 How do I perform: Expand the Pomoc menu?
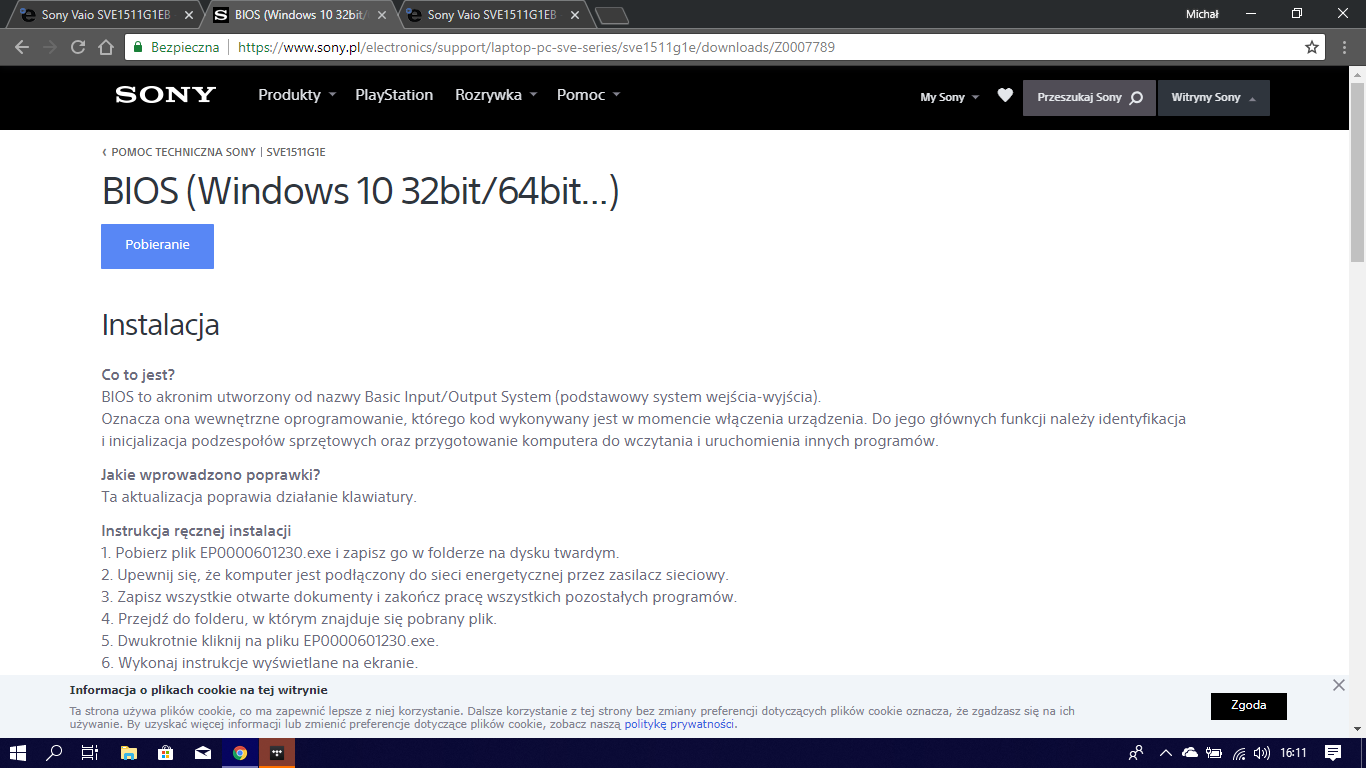pos(589,95)
